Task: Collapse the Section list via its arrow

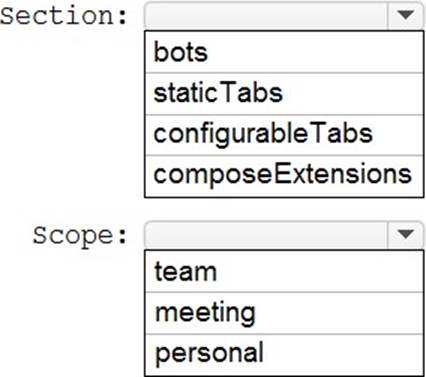Action: 405,15
